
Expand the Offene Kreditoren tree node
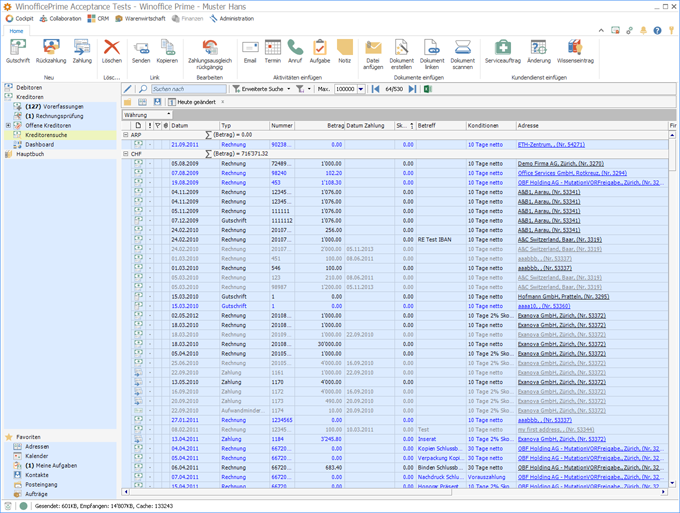8,125
